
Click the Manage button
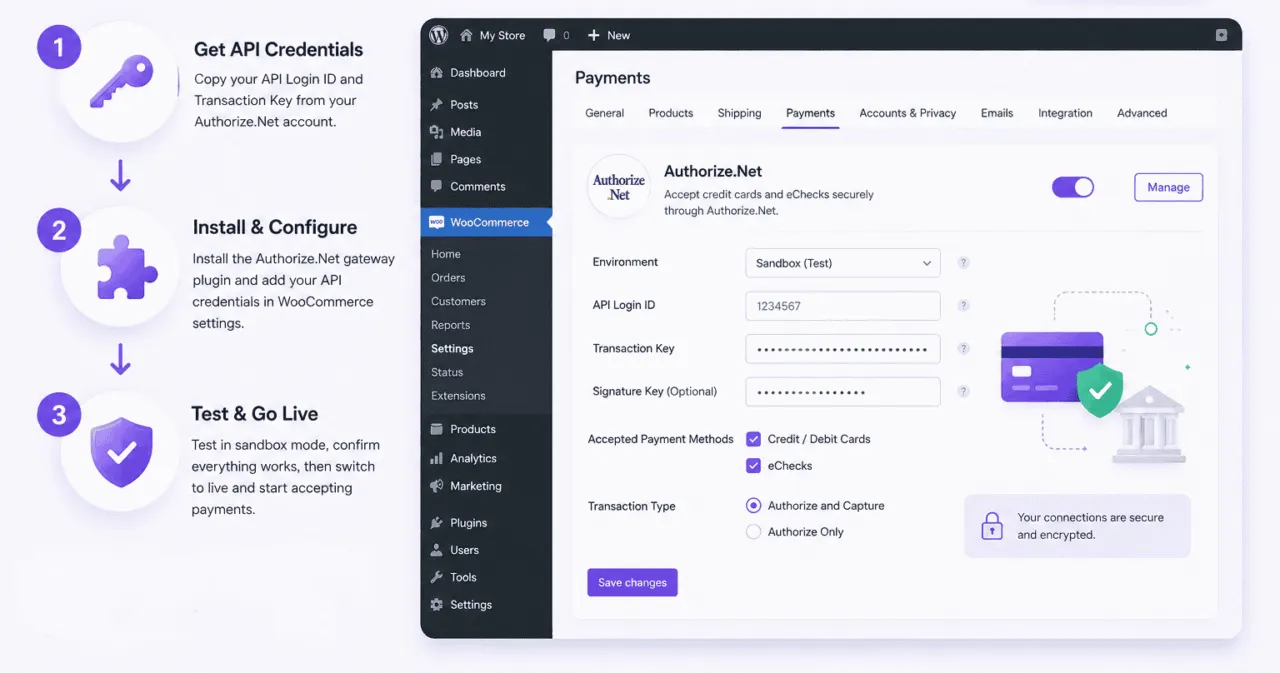1168,187
